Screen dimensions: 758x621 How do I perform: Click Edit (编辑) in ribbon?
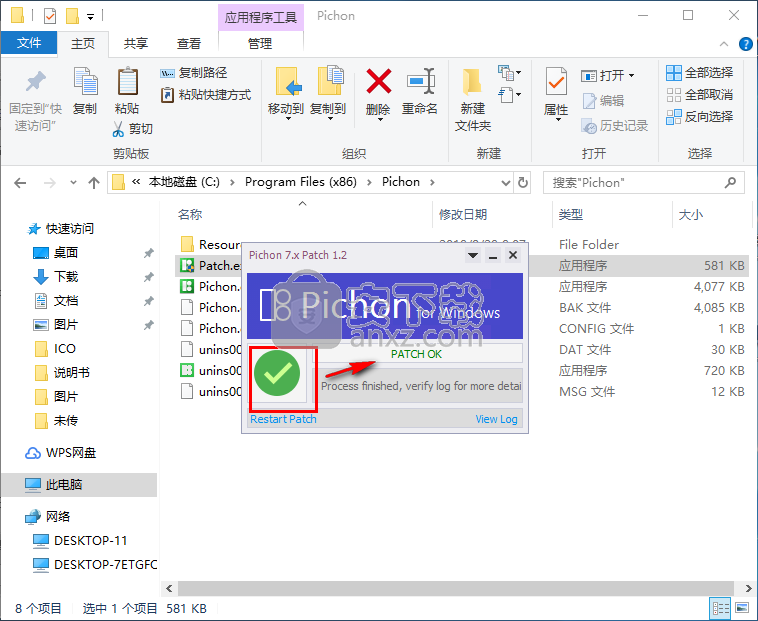(x=603, y=101)
